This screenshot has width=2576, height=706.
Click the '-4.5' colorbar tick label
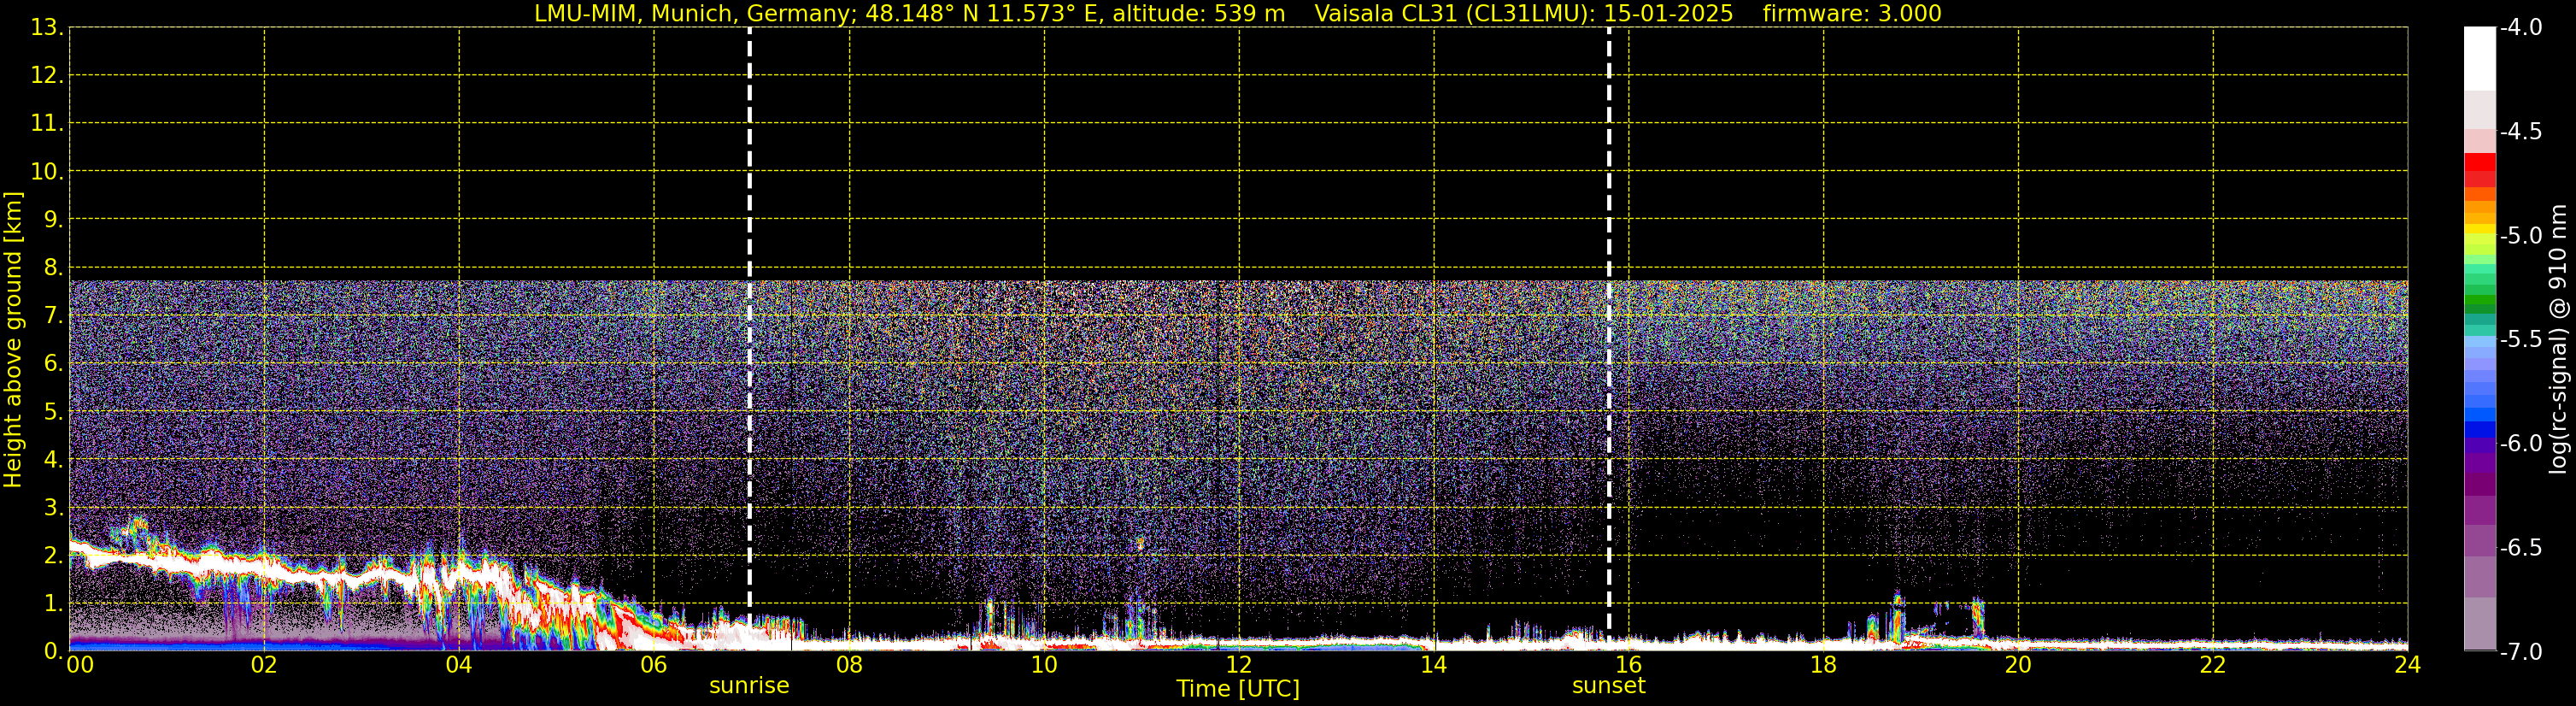point(2520,132)
